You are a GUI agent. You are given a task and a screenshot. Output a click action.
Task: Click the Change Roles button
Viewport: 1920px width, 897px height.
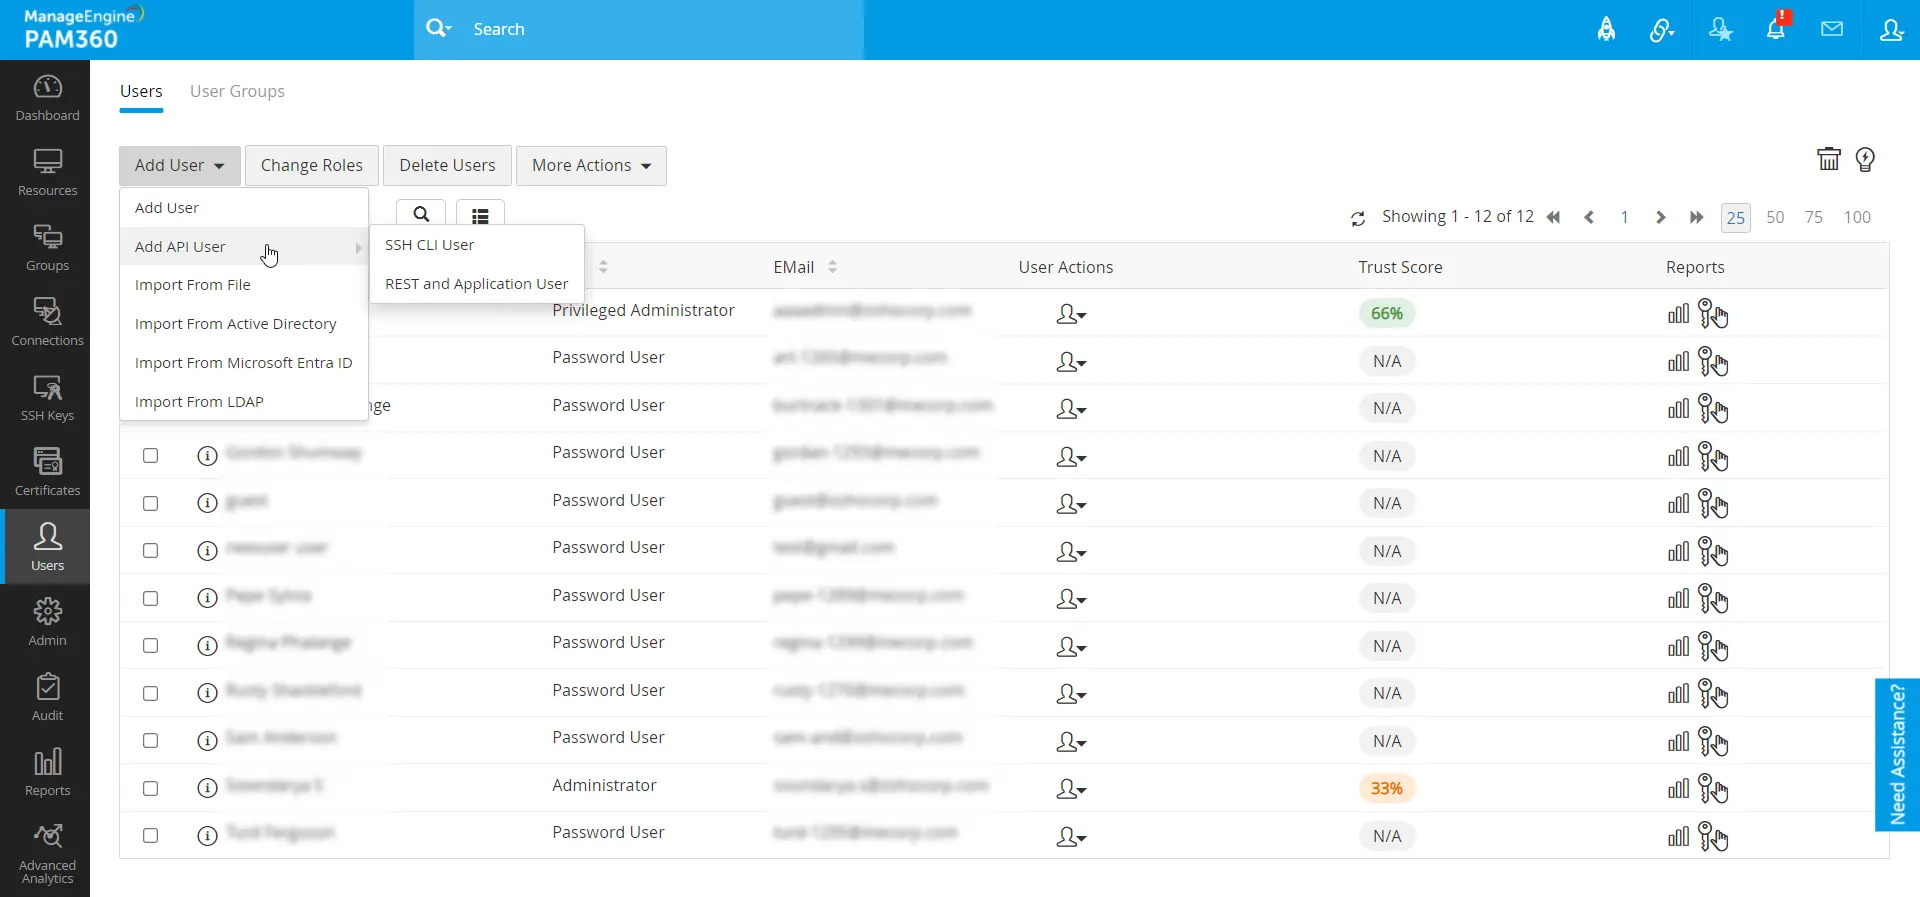(x=312, y=165)
